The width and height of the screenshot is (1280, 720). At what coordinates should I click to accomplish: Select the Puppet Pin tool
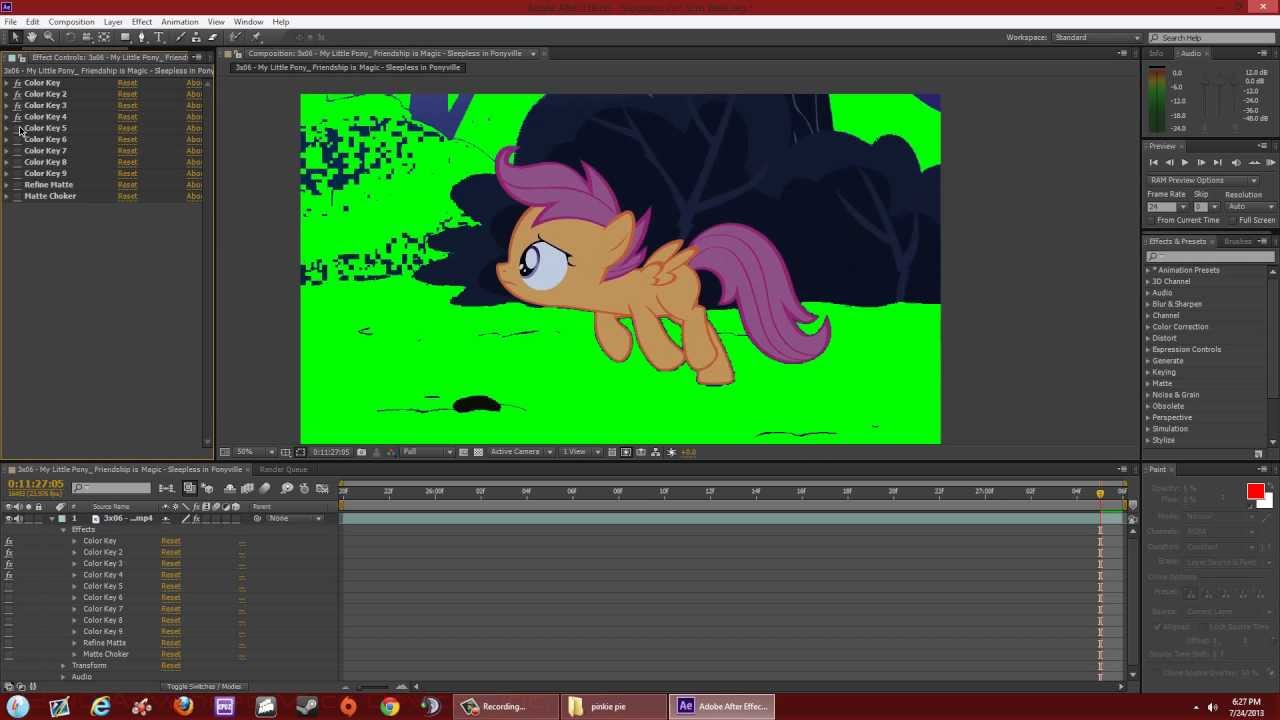pos(257,37)
